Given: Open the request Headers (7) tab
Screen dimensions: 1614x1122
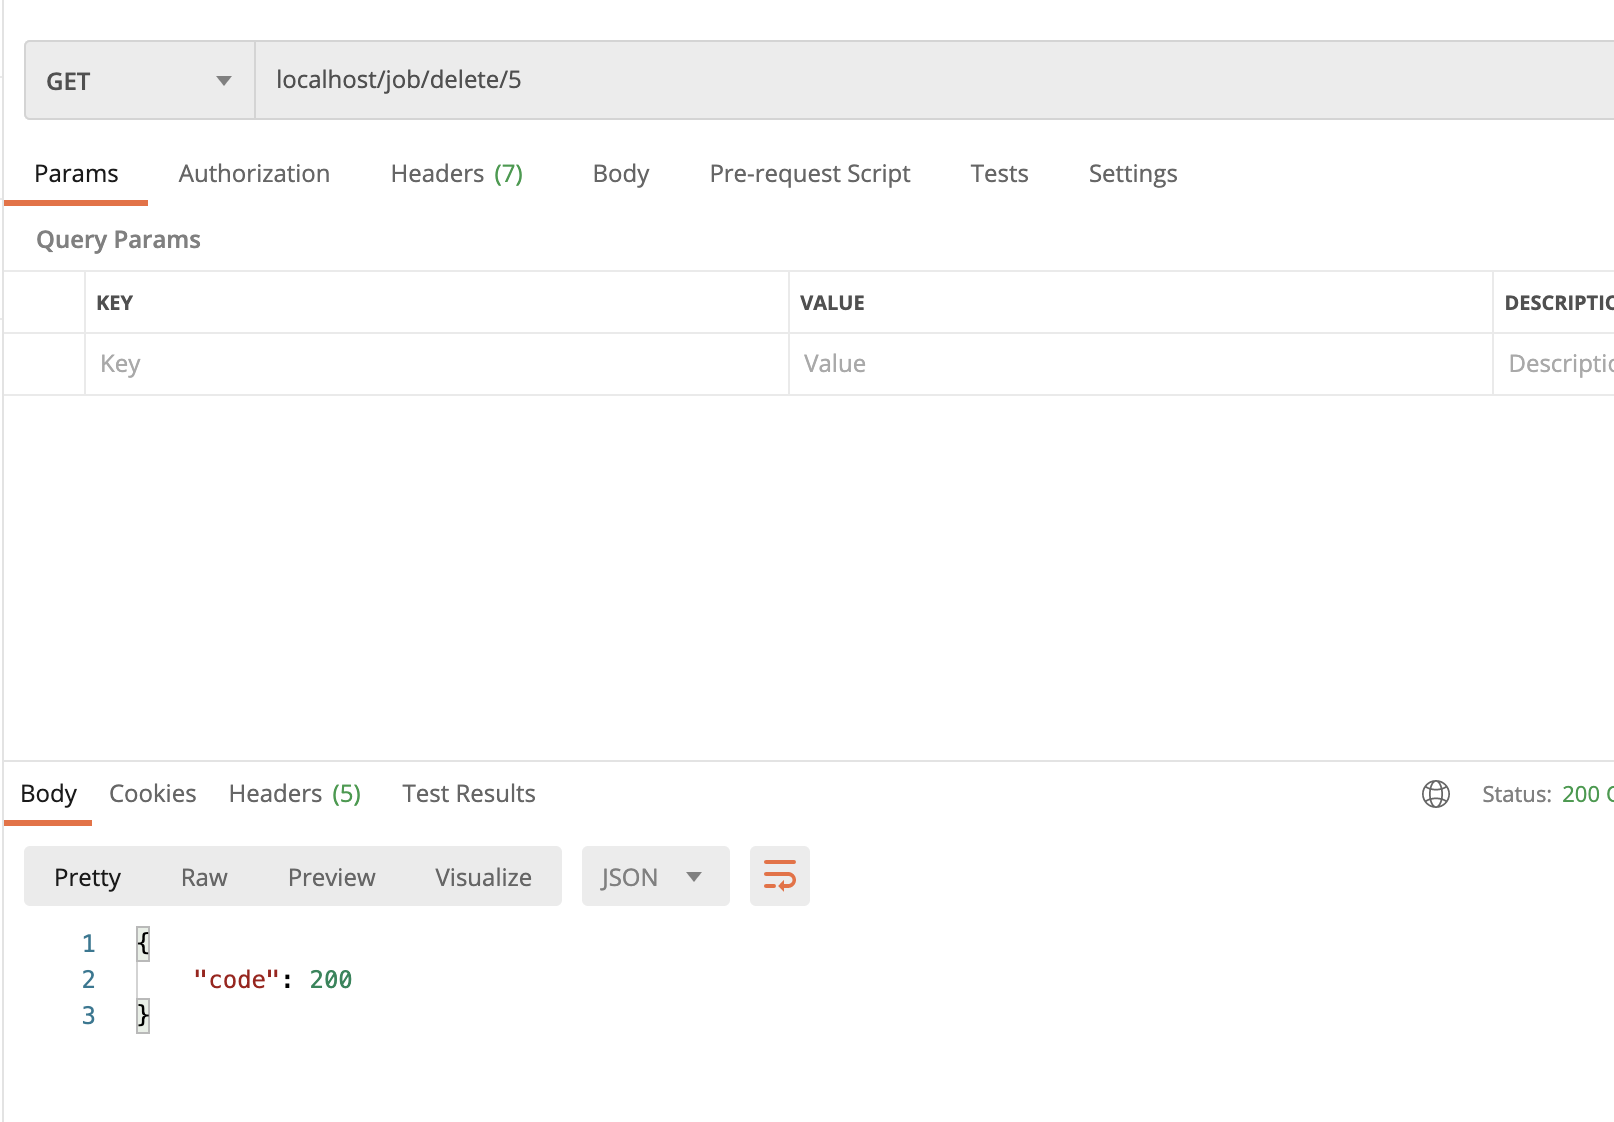Looking at the screenshot, I should (x=457, y=174).
